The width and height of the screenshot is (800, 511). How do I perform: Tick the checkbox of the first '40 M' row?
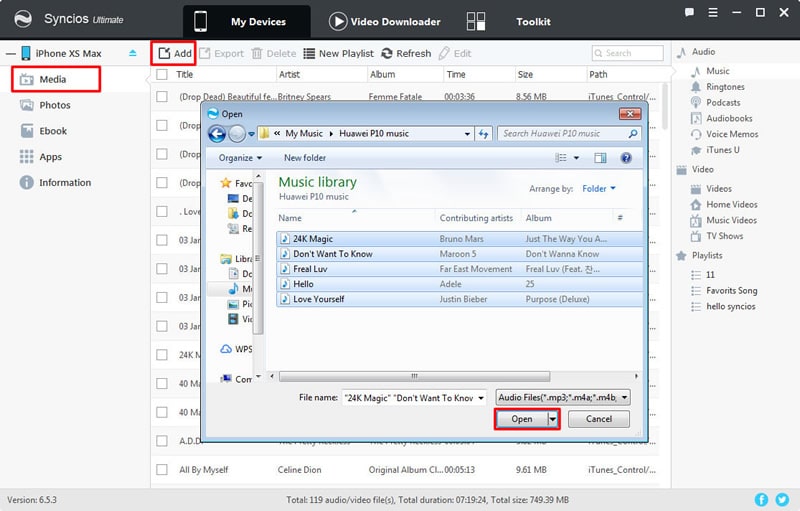(x=162, y=383)
